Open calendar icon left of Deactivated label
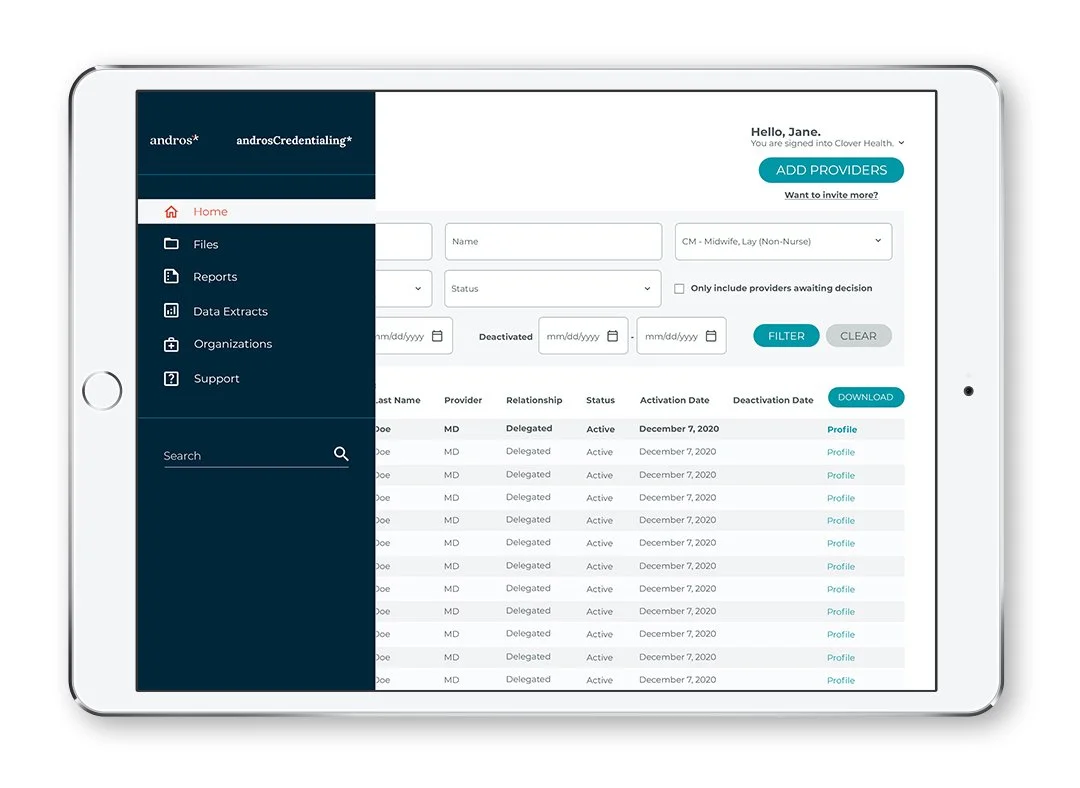 coord(437,335)
